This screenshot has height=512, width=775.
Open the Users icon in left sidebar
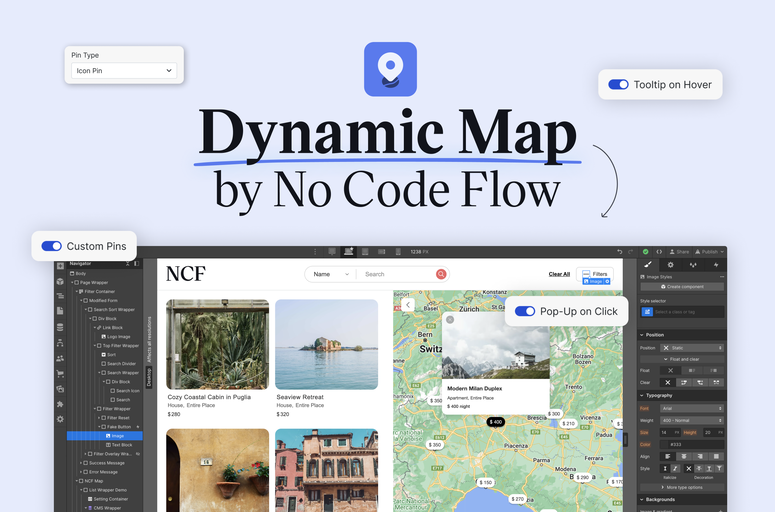(x=60, y=358)
